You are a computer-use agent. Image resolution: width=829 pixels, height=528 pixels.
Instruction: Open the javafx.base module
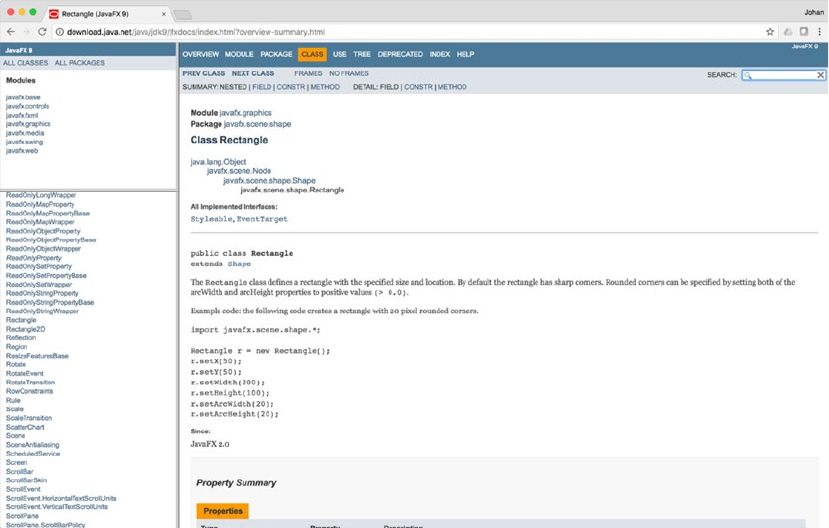pyautogui.click(x=23, y=97)
